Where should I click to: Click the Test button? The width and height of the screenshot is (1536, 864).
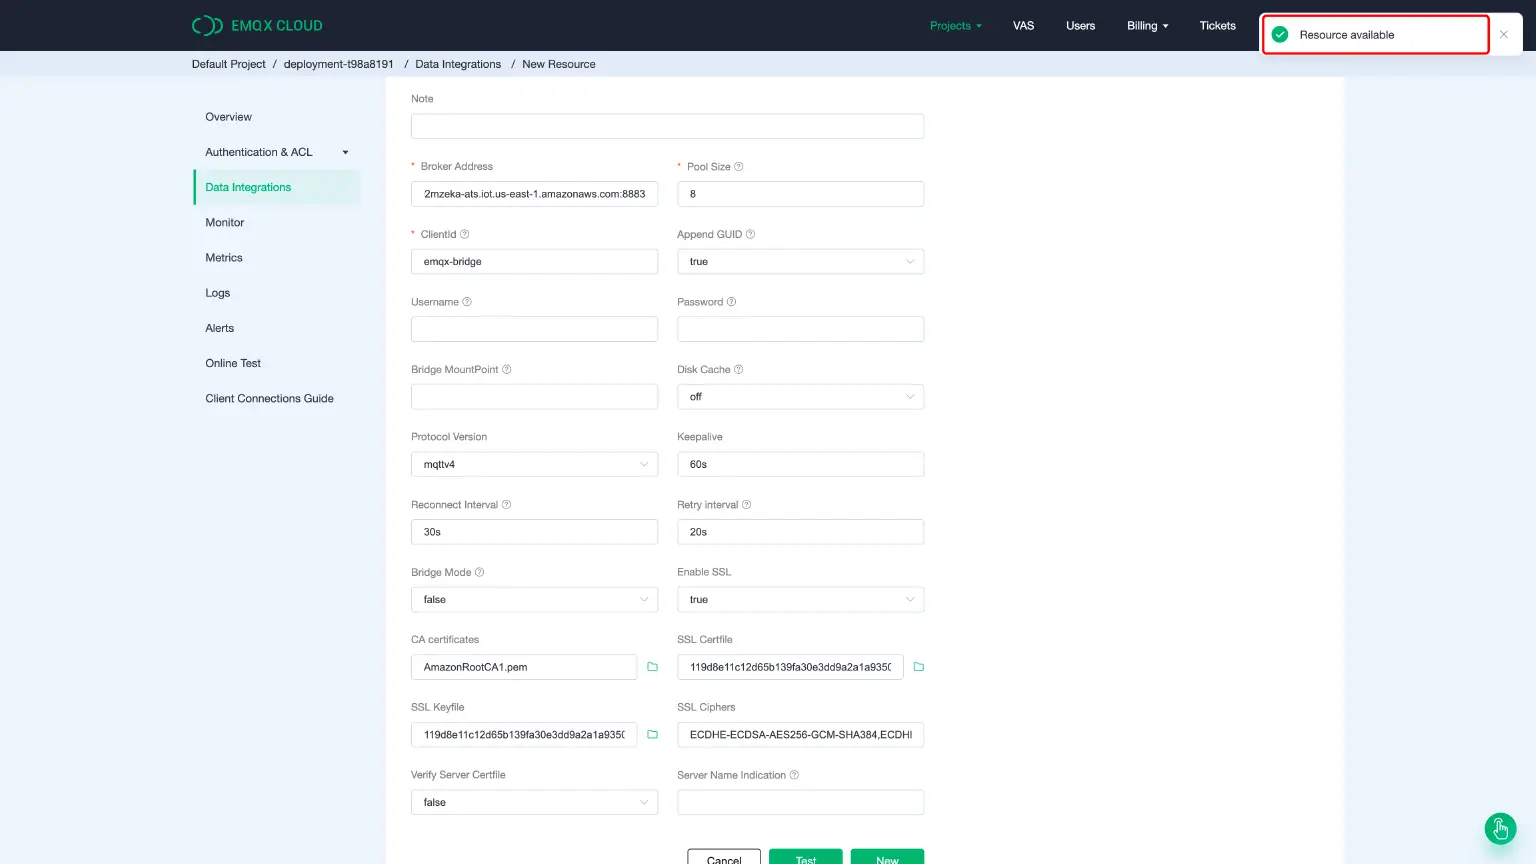(x=805, y=858)
